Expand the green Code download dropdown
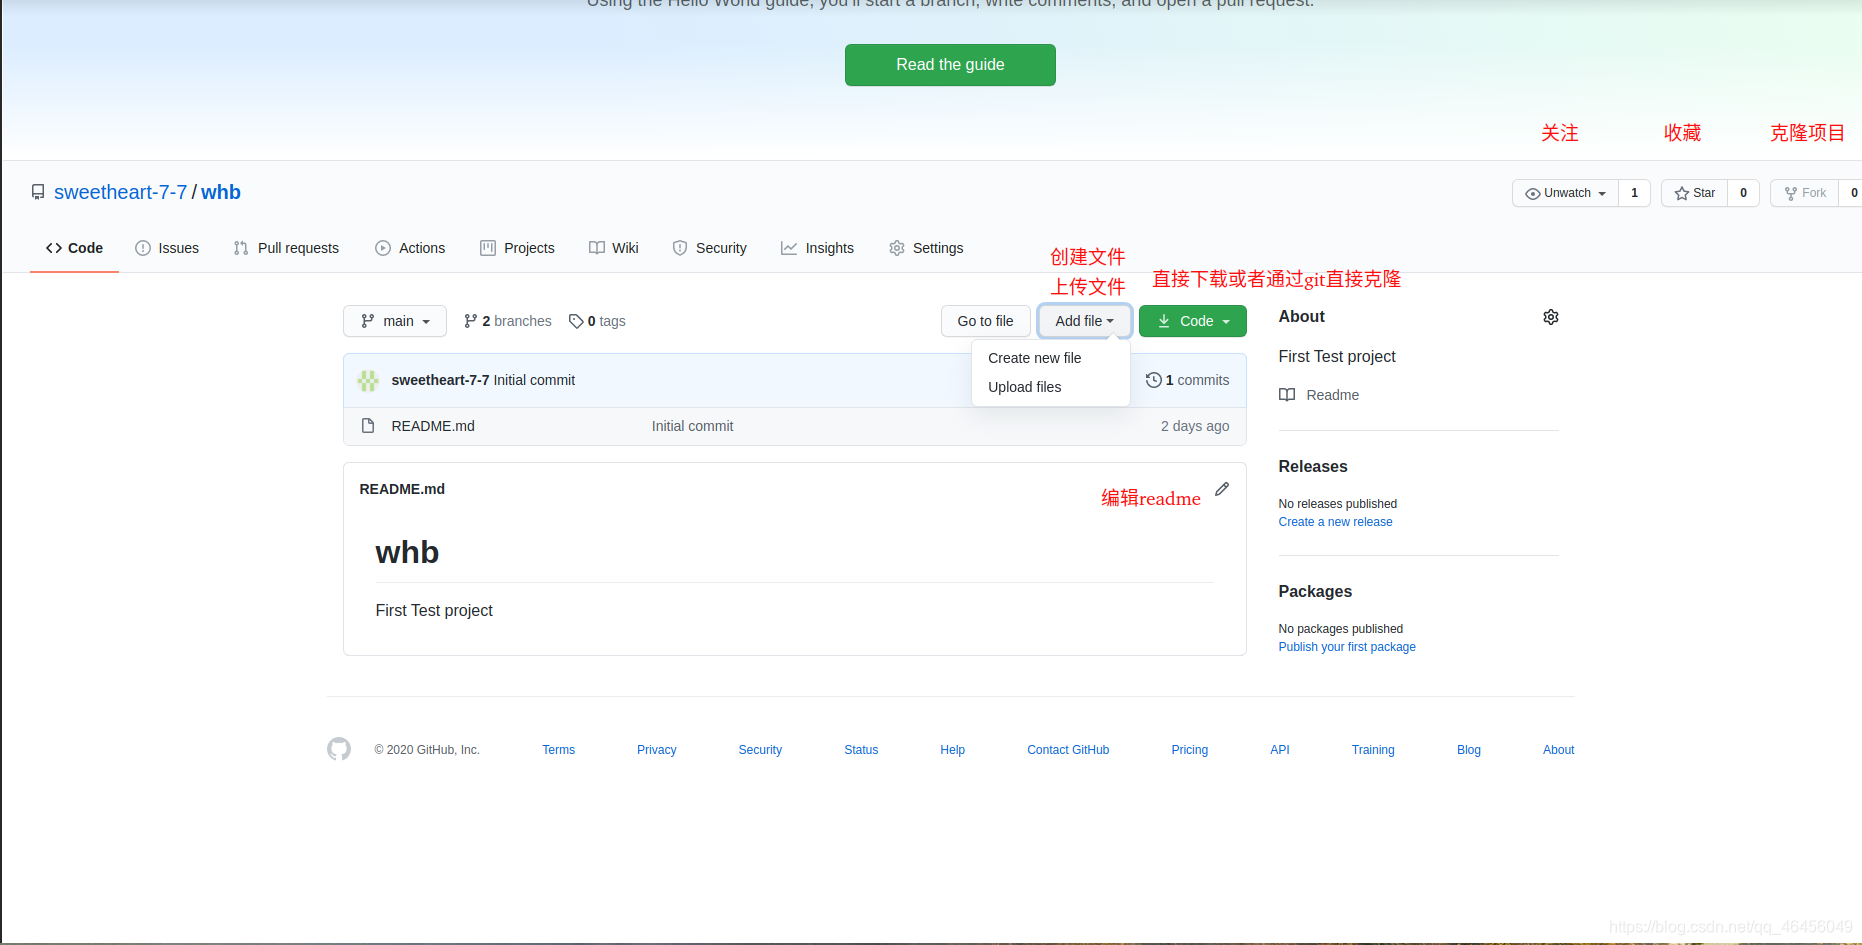 click(1193, 321)
